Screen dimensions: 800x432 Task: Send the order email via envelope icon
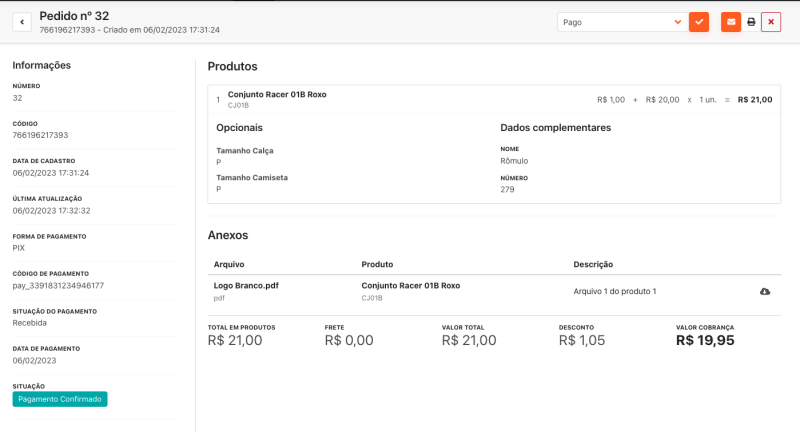pos(731,22)
